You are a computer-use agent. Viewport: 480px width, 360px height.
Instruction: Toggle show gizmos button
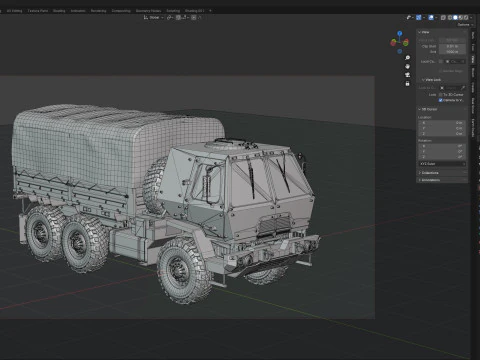(x=419, y=18)
